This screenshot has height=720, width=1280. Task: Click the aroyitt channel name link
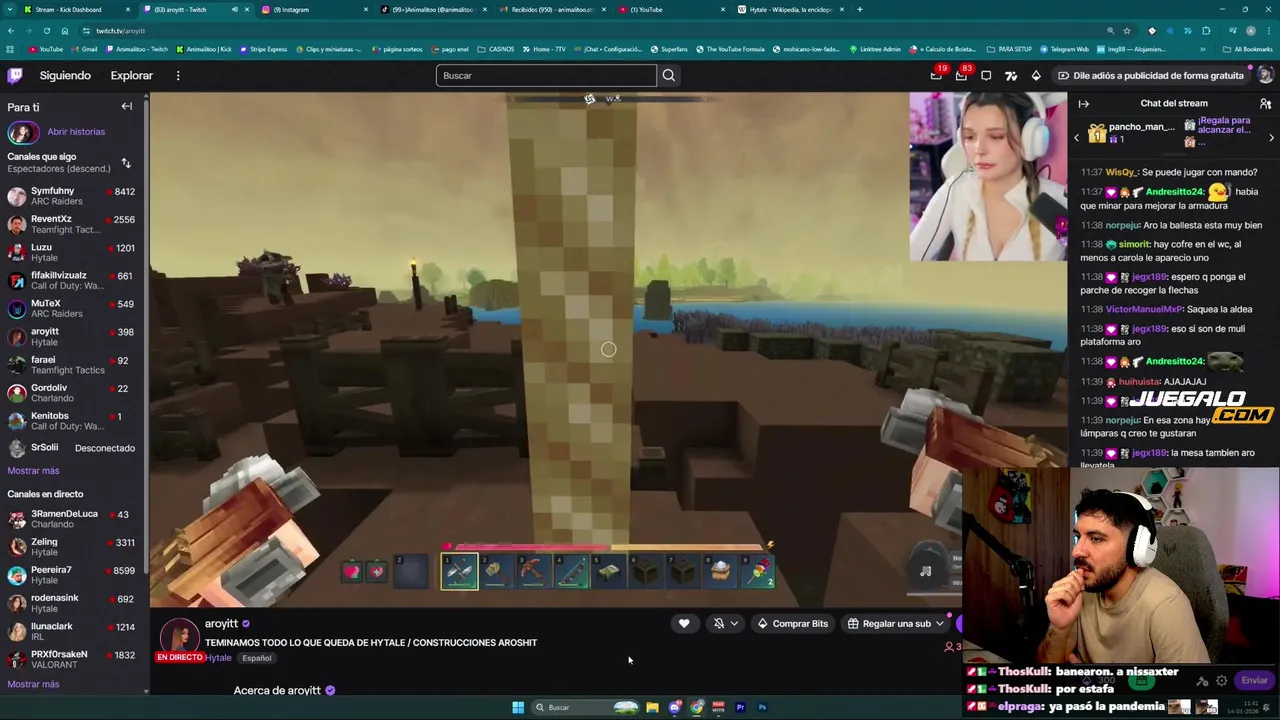(x=221, y=623)
